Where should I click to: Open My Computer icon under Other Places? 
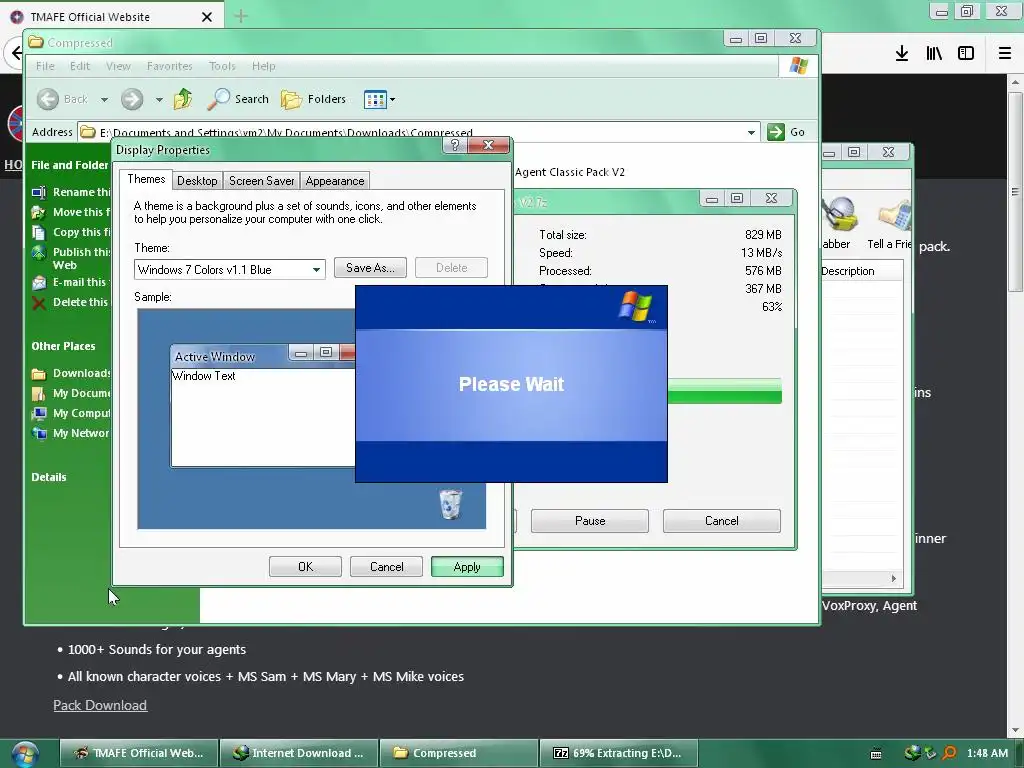[x=39, y=413]
